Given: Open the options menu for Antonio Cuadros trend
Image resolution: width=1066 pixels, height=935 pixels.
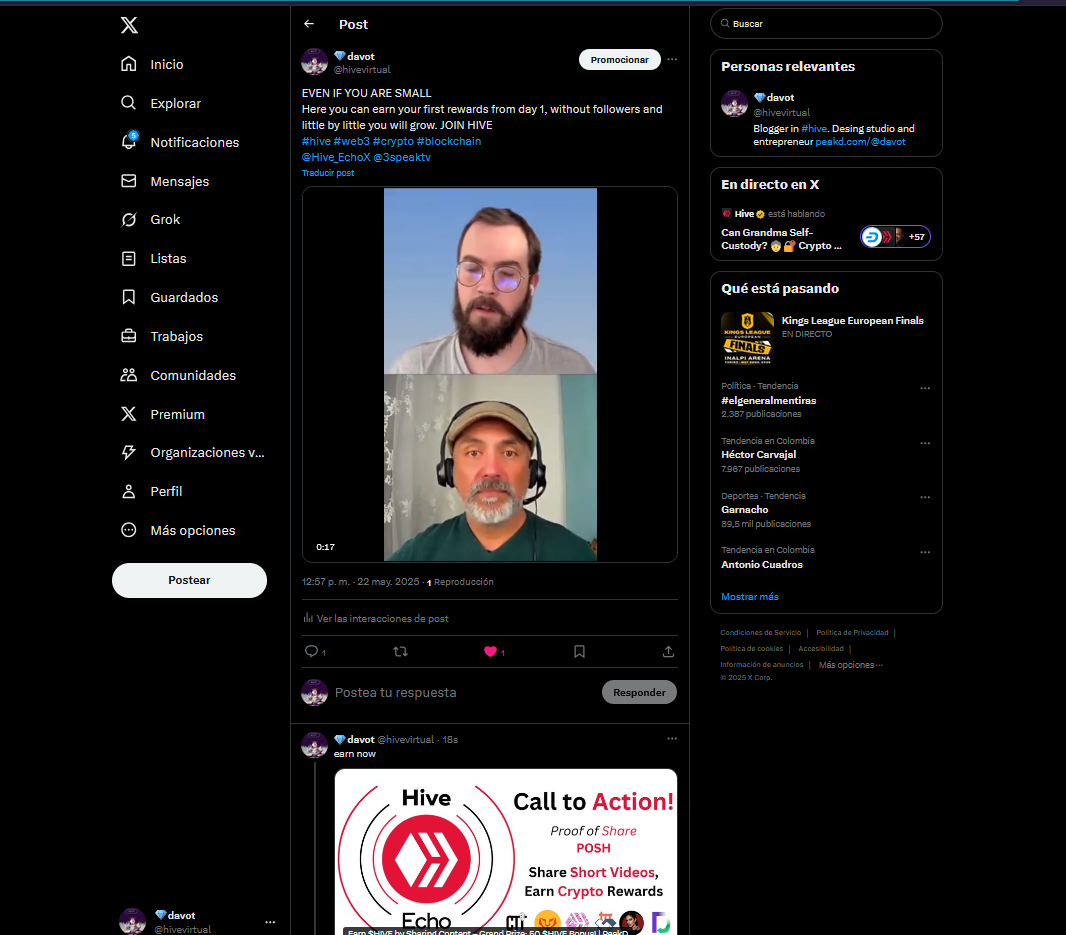Looking at the screenshot, I should 925,551.
